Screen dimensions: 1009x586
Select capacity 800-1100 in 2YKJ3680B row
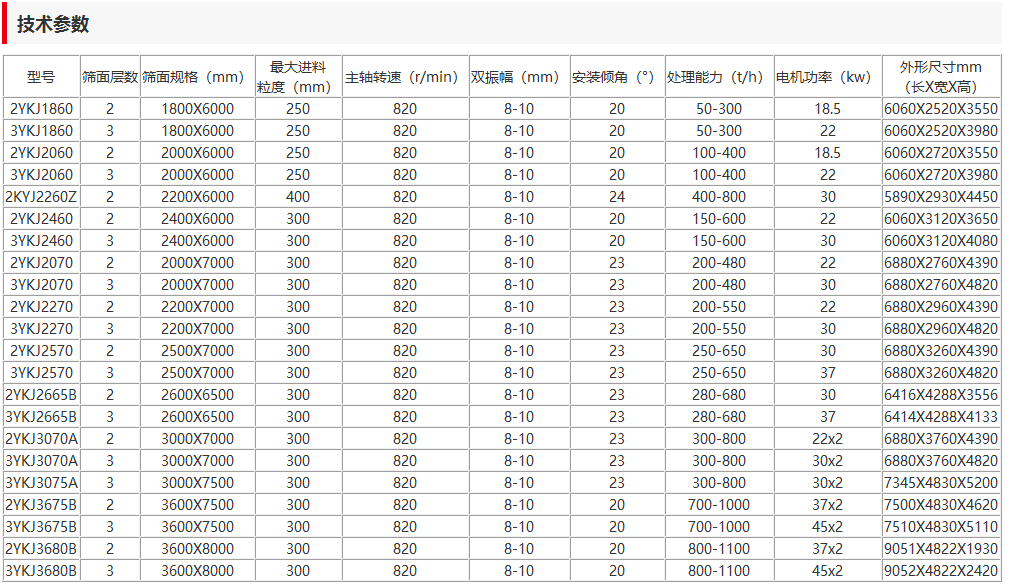[719, 549]
